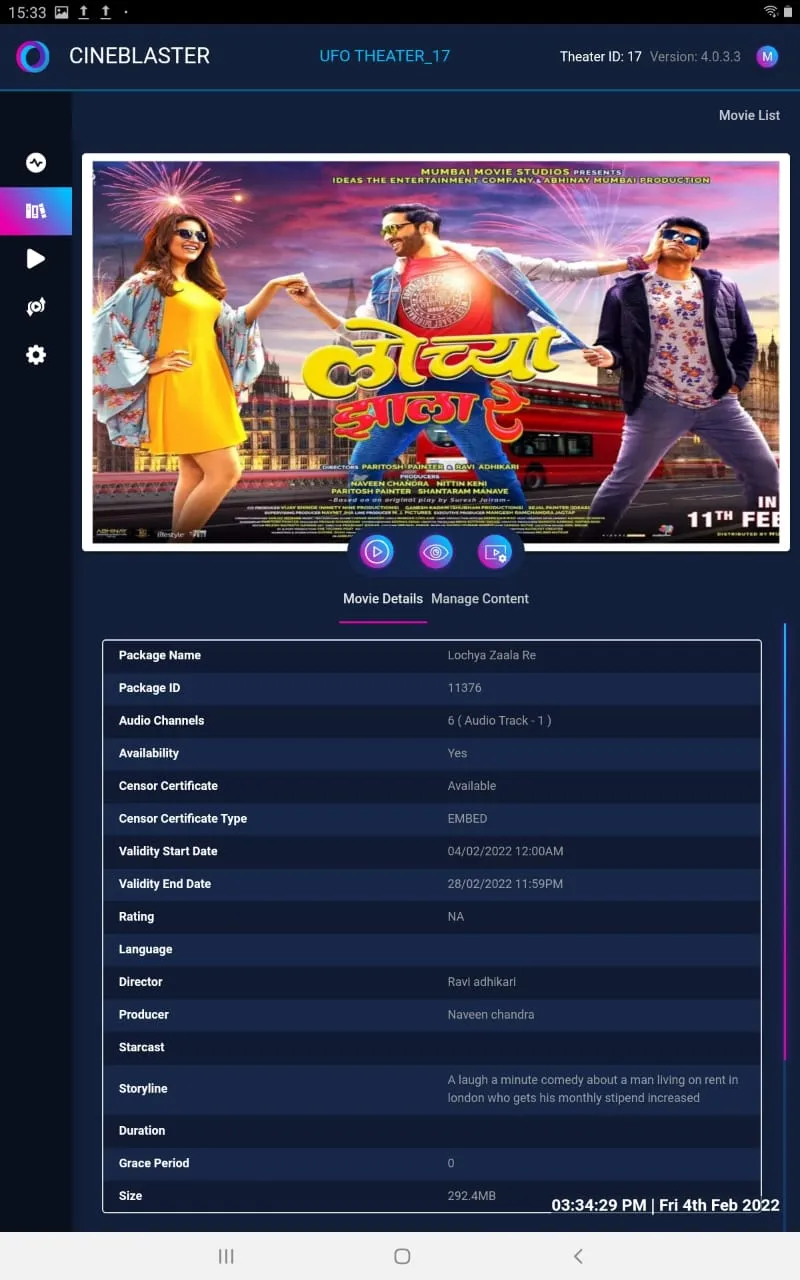Image resolution: width=800 pixels, height=1280 pixels.
Task: Click the 'Version: 4.0.3.3' label
Action: tap(695, 57)
